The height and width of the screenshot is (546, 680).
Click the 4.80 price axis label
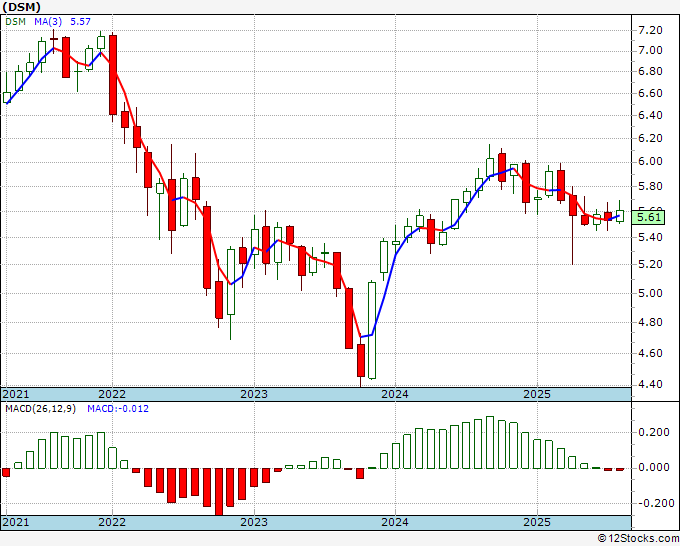pos(650,322)
